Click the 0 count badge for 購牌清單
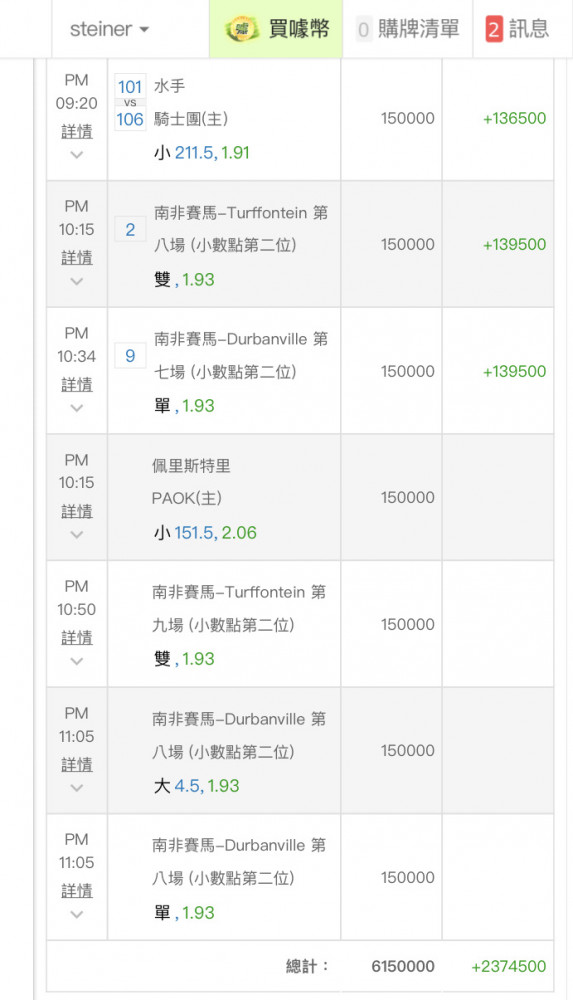Viewport: 573px width, 1000px height. [x=363, y=29]
